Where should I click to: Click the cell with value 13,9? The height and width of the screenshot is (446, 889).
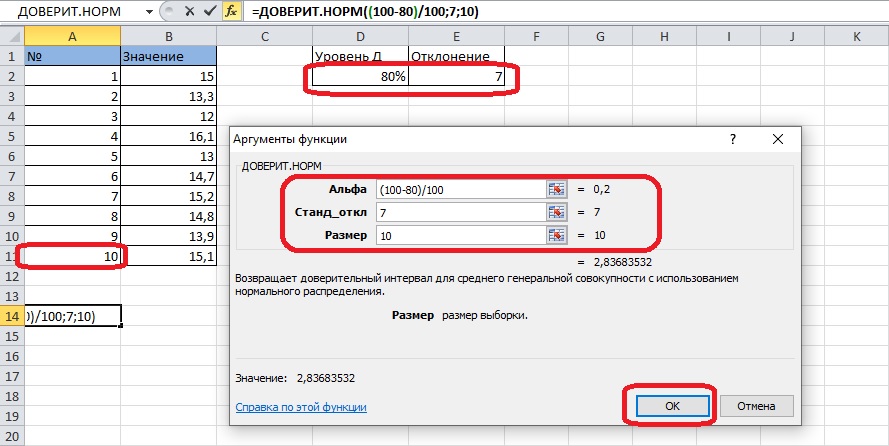coord(168,236)
